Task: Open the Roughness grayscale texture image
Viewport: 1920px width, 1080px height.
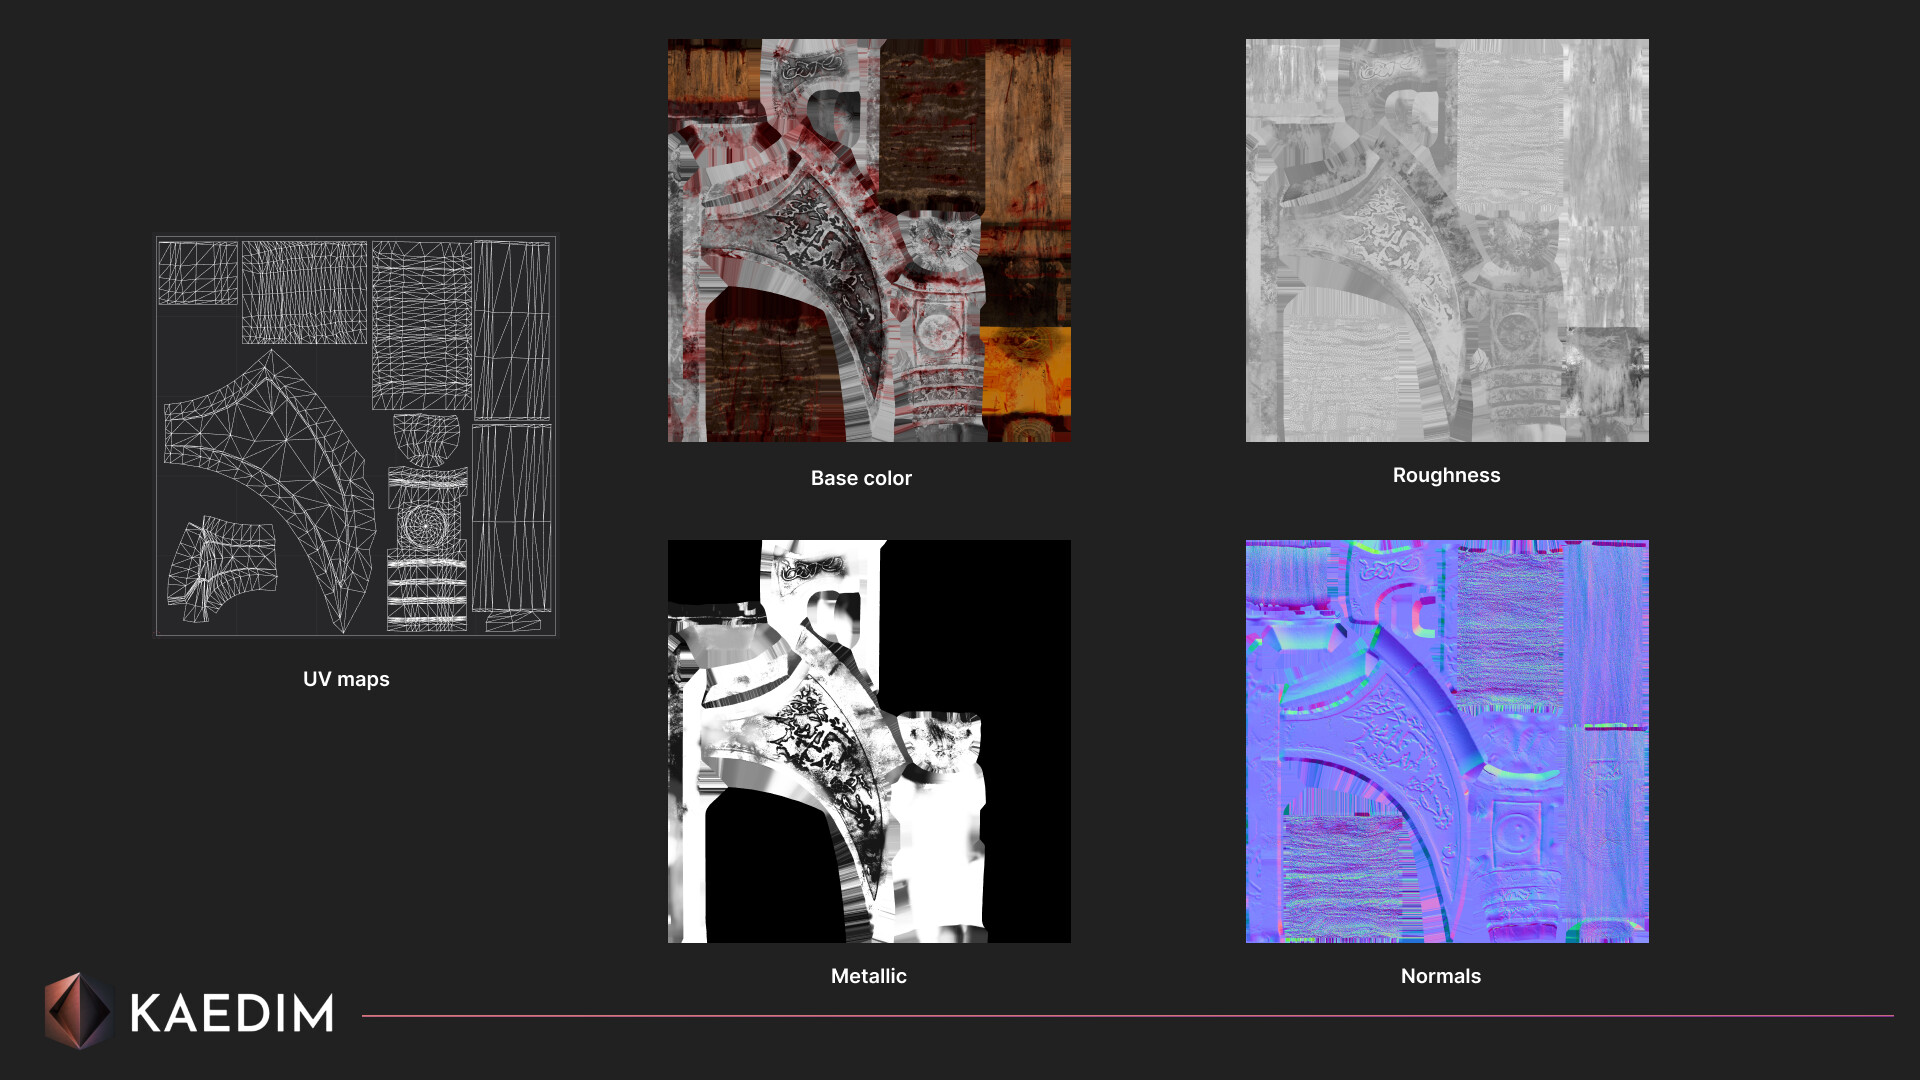Action: tap(1446, 240)
